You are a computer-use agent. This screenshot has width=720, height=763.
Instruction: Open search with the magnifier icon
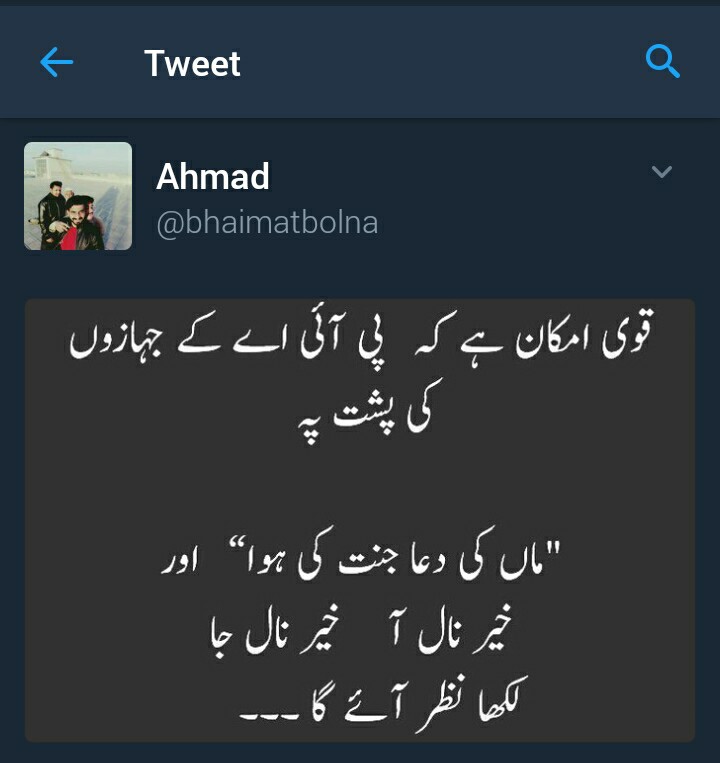click(663, 61)
